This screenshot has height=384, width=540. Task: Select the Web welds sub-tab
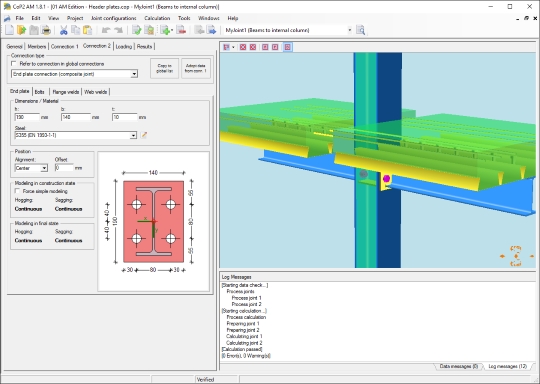[95, 92]
